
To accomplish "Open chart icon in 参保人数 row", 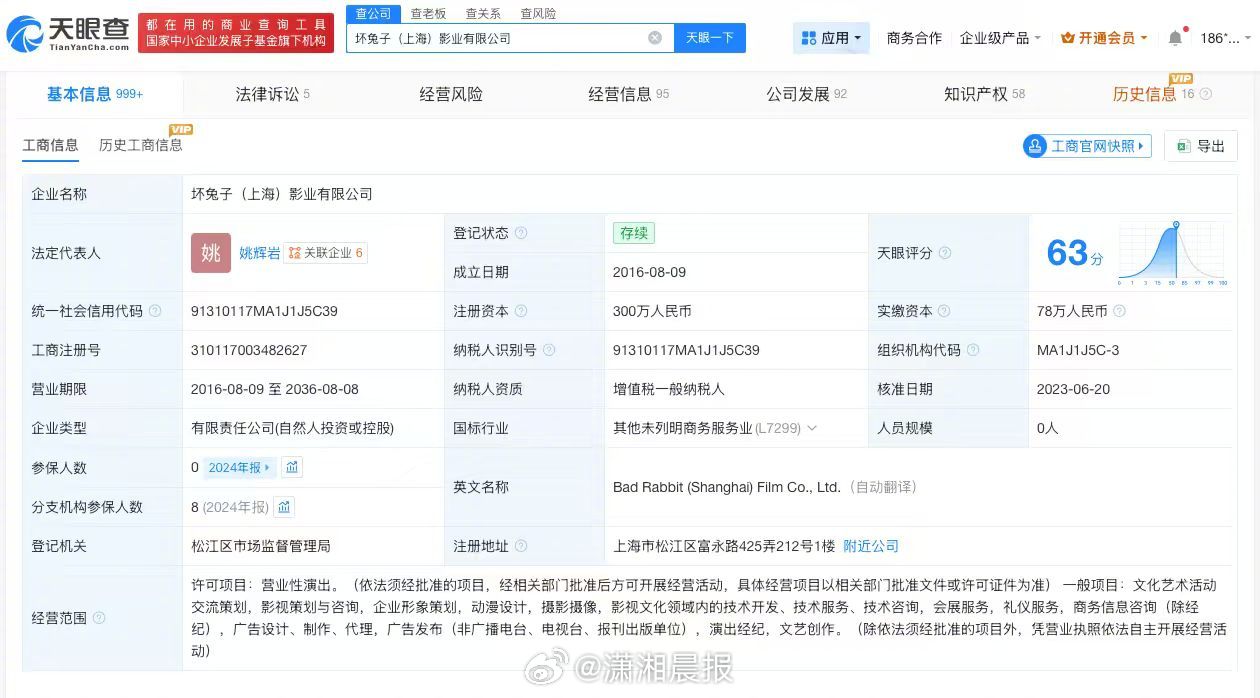I will [x=291, y=467].
